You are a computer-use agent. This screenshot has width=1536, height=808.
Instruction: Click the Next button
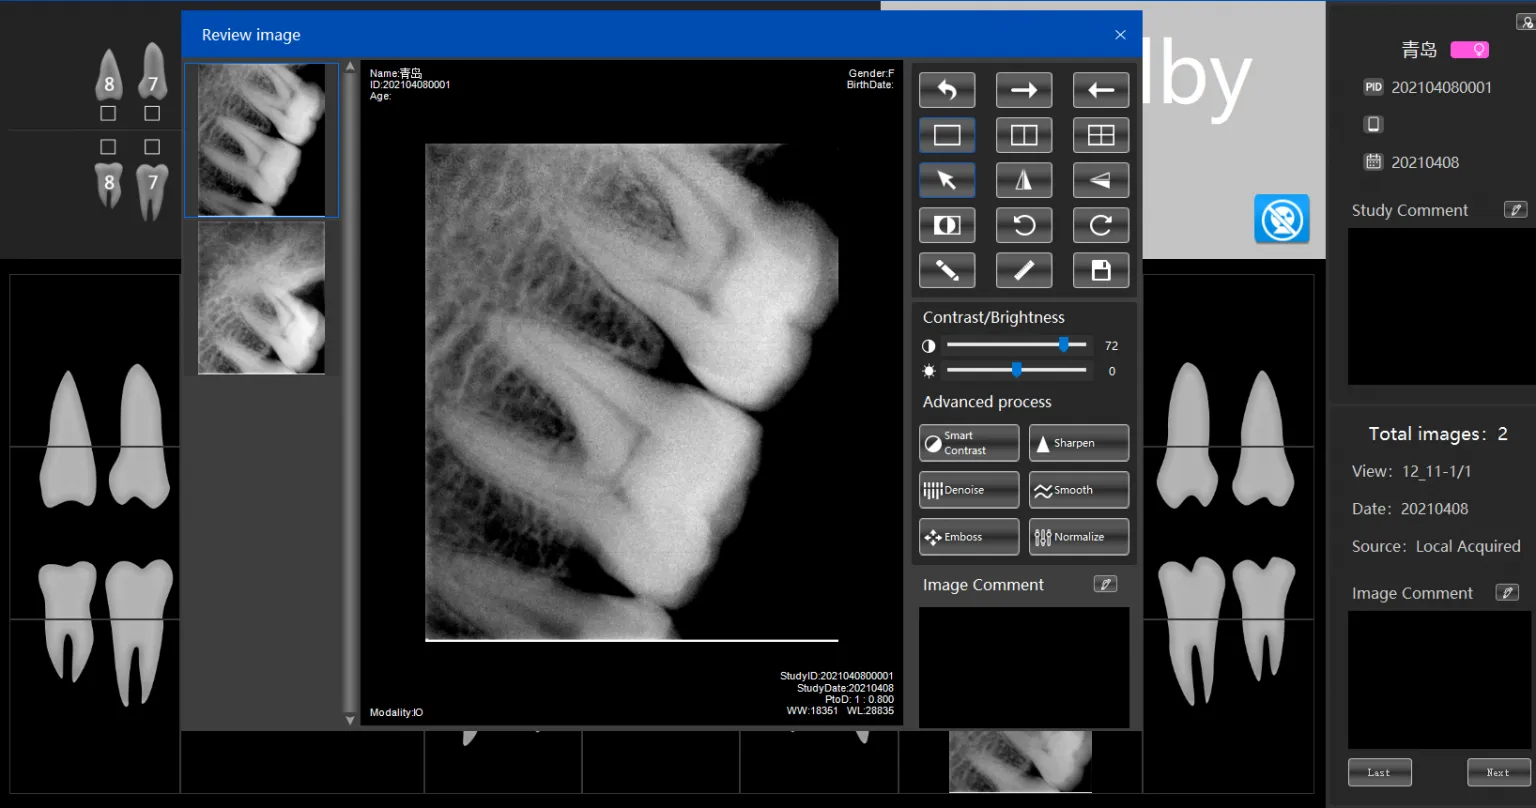click(1498, 772)
